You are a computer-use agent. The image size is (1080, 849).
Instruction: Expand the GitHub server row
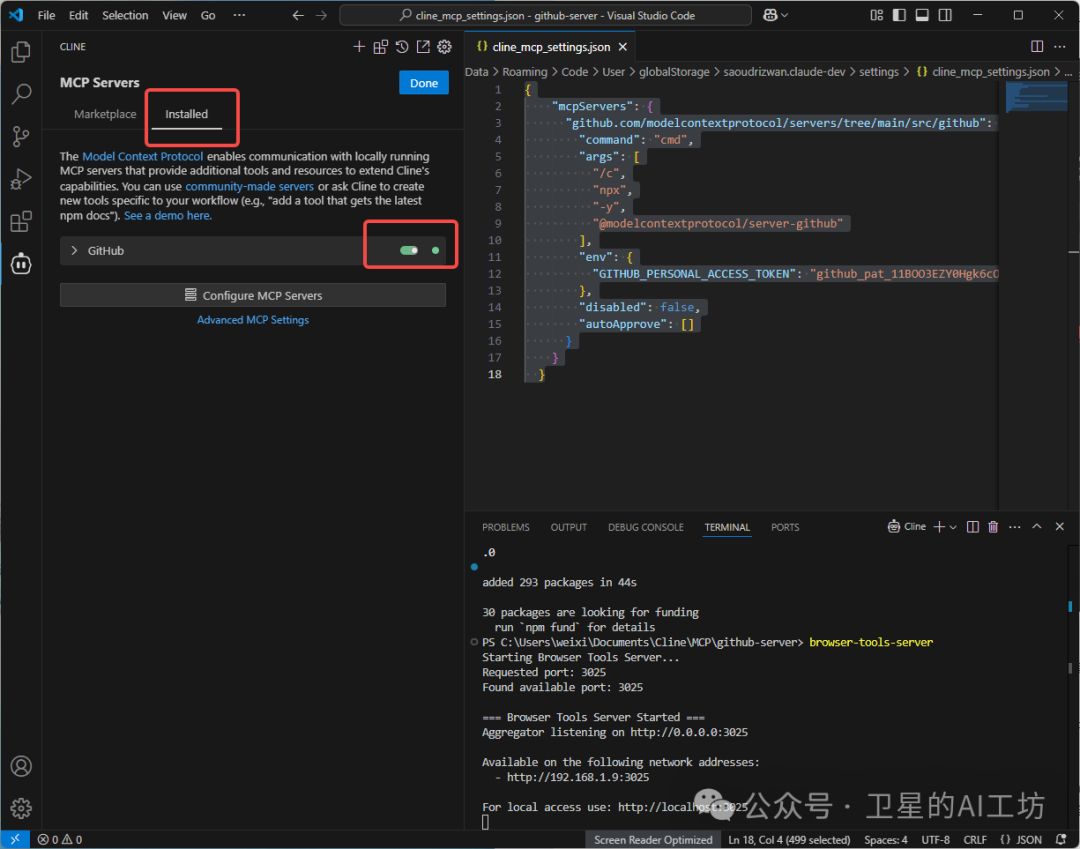pyautogui.click(x=74, y=251)
